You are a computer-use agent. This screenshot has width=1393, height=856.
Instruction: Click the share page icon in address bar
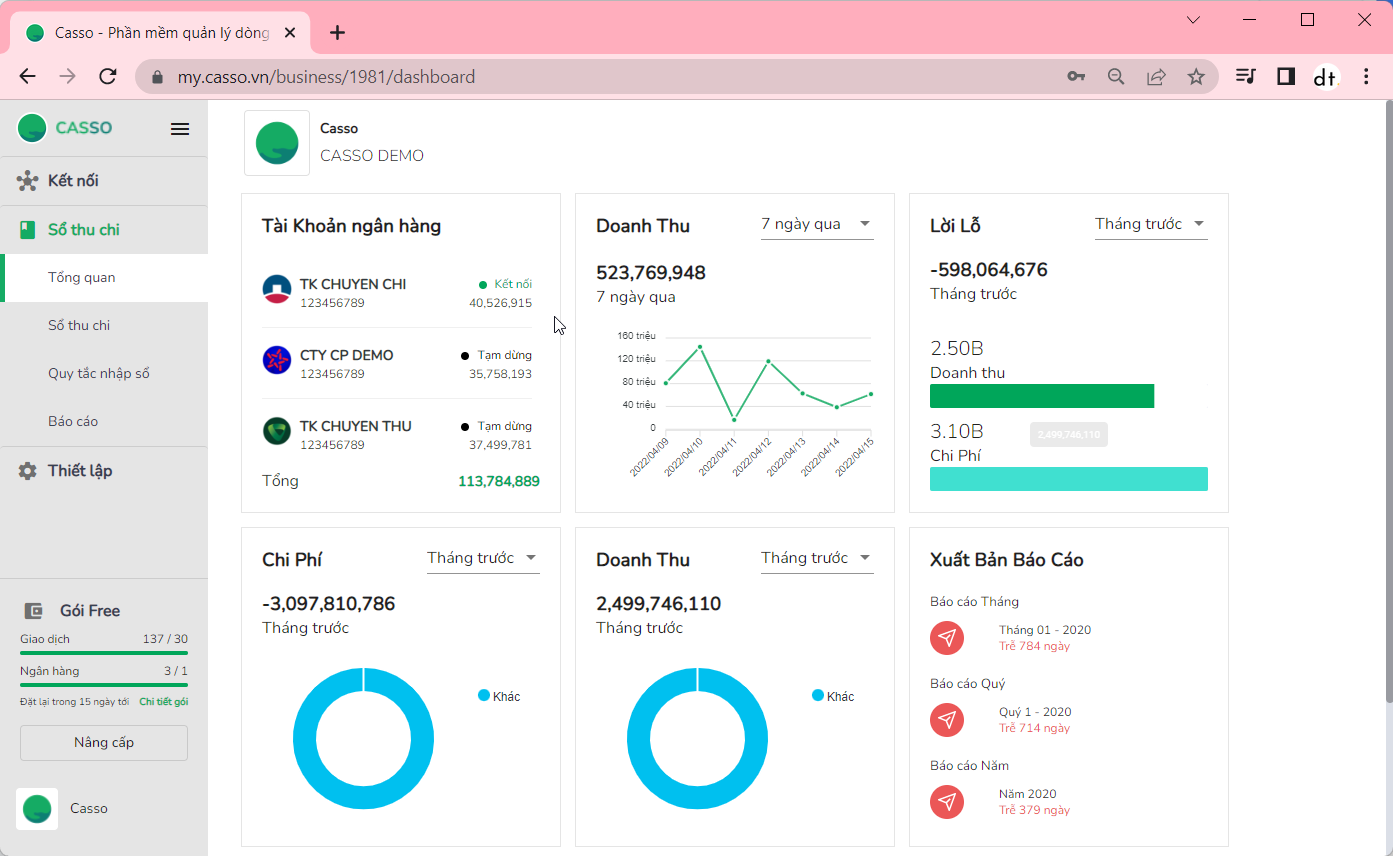(x=1156, y=77)
